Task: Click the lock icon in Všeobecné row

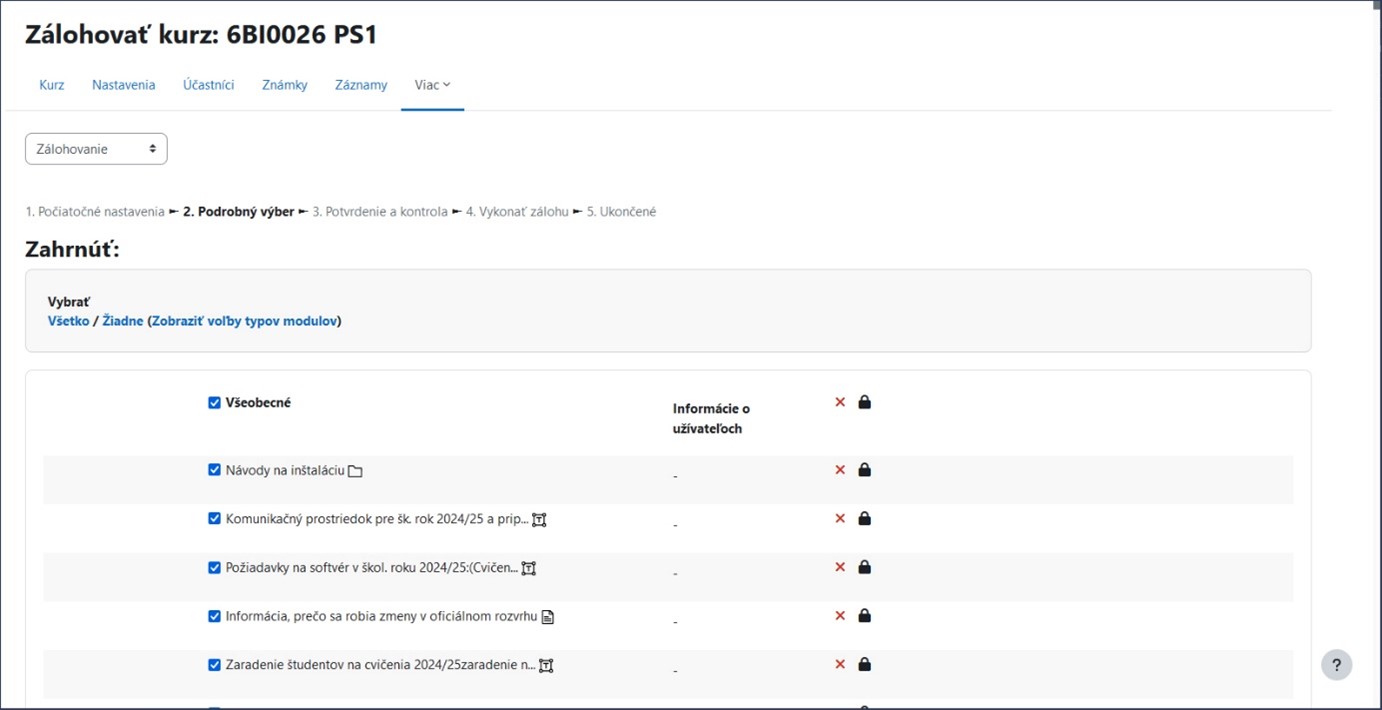Action: [x=865, y=402]
